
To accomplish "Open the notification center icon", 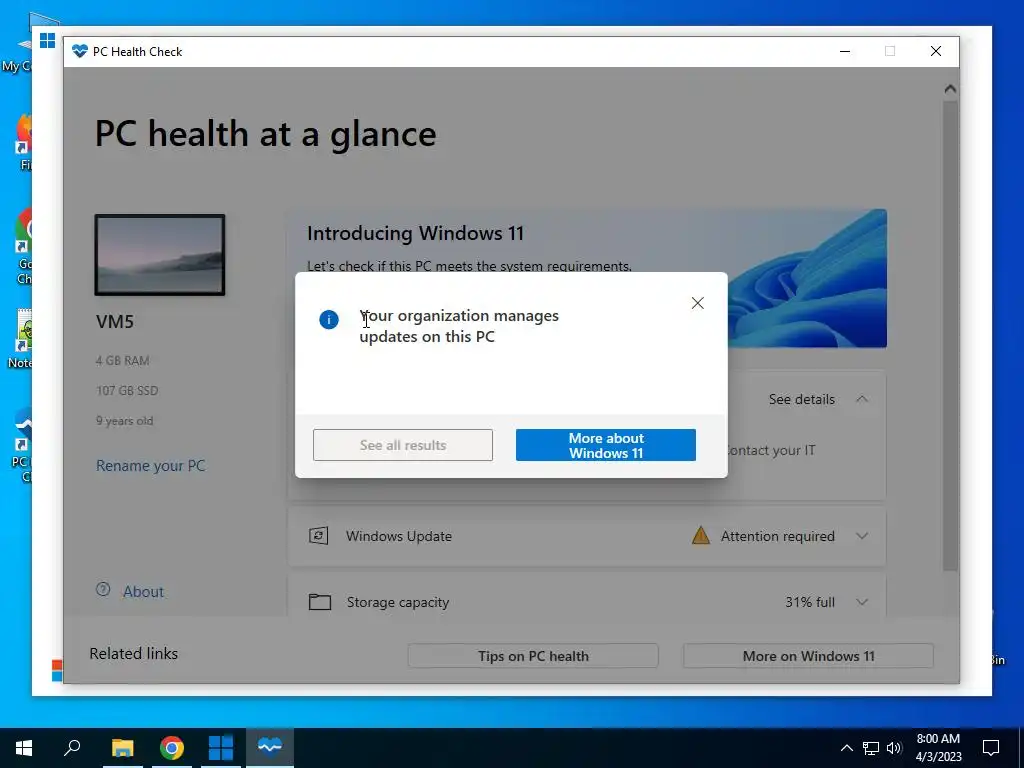I will click(991, 748).
